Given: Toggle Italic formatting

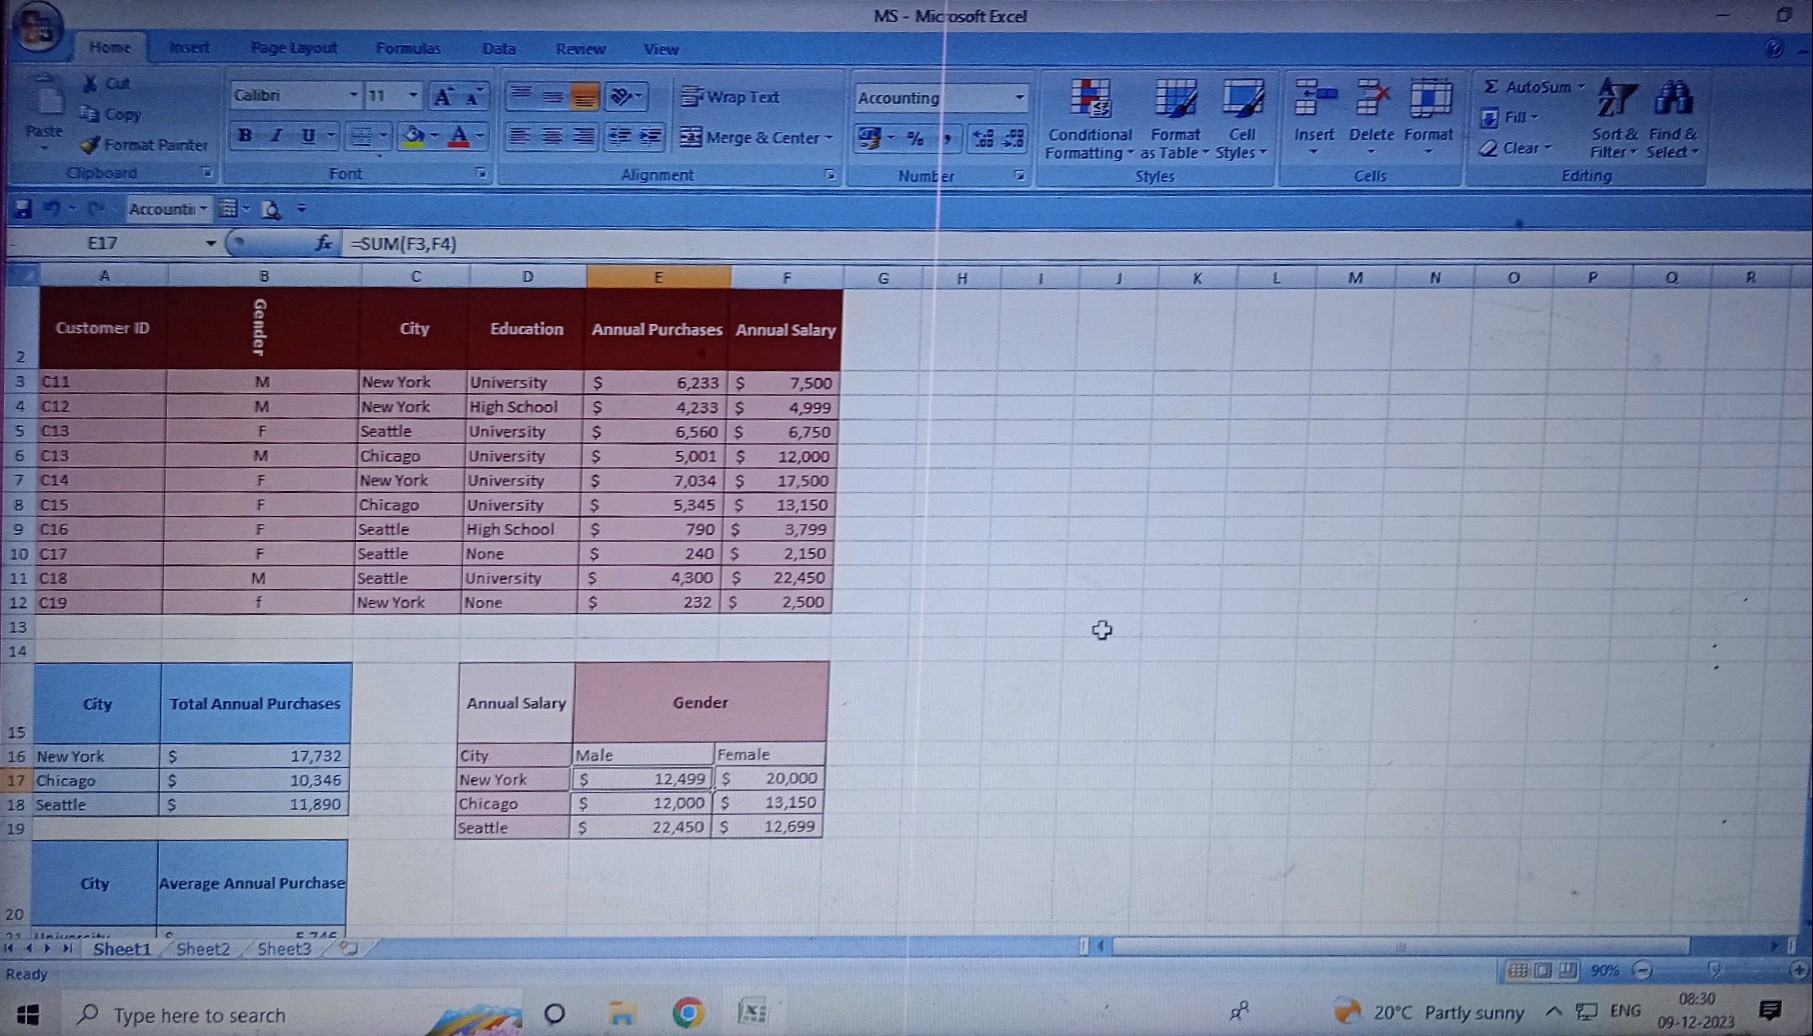Looking at the screenshot, I should 276,135.
